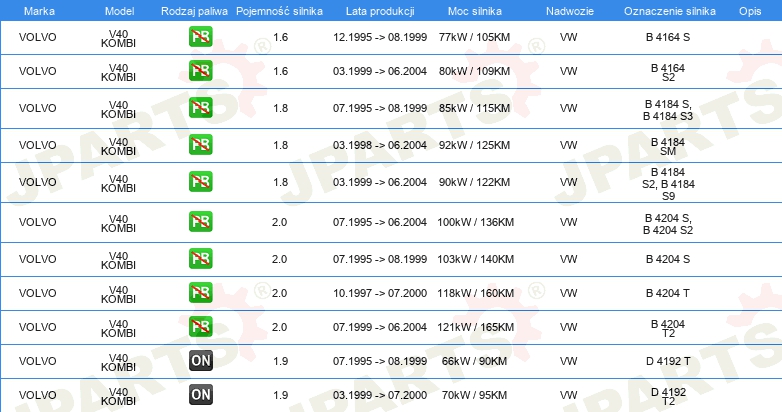
Task: Click the Rodzaj paliwa column header
Action: pos(195,11)
